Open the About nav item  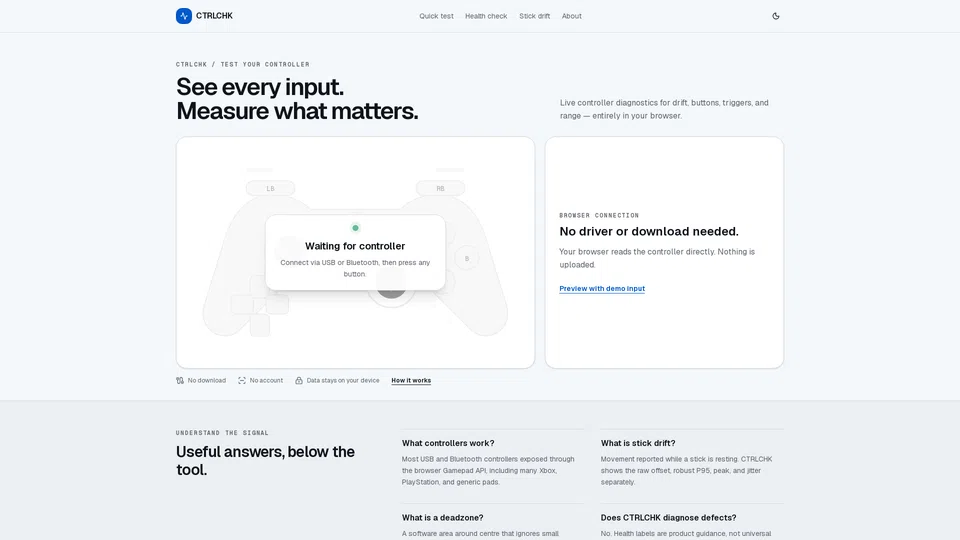[x=572, y=16]
